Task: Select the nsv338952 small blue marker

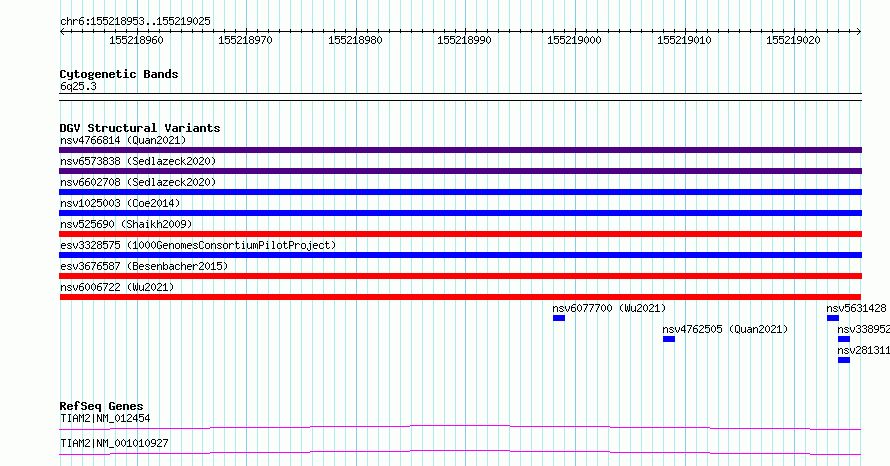Action: pyautogui.click(x=844, y=339)
